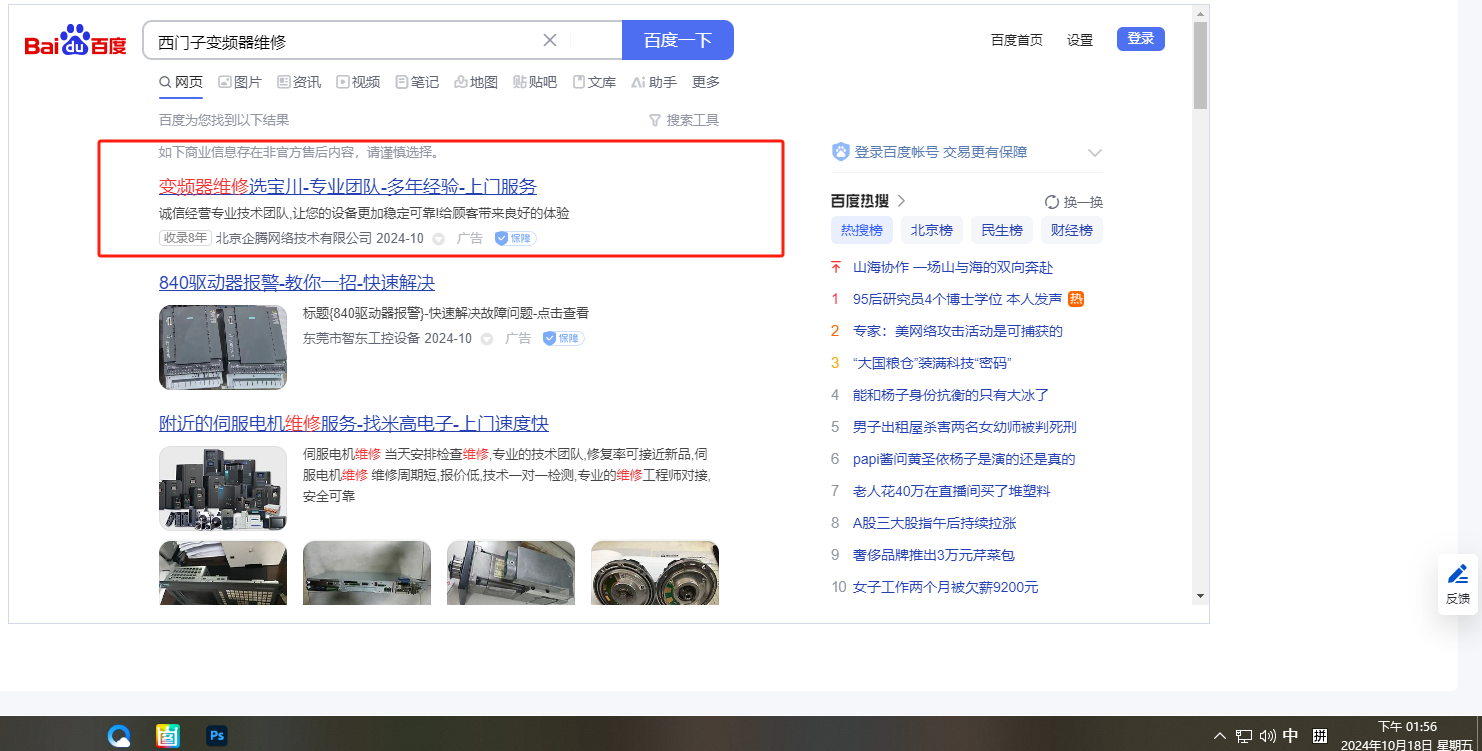The image size is (1482, 751).
Task: Refresh hot list with 换一换
Action: tap(1074, 201)
